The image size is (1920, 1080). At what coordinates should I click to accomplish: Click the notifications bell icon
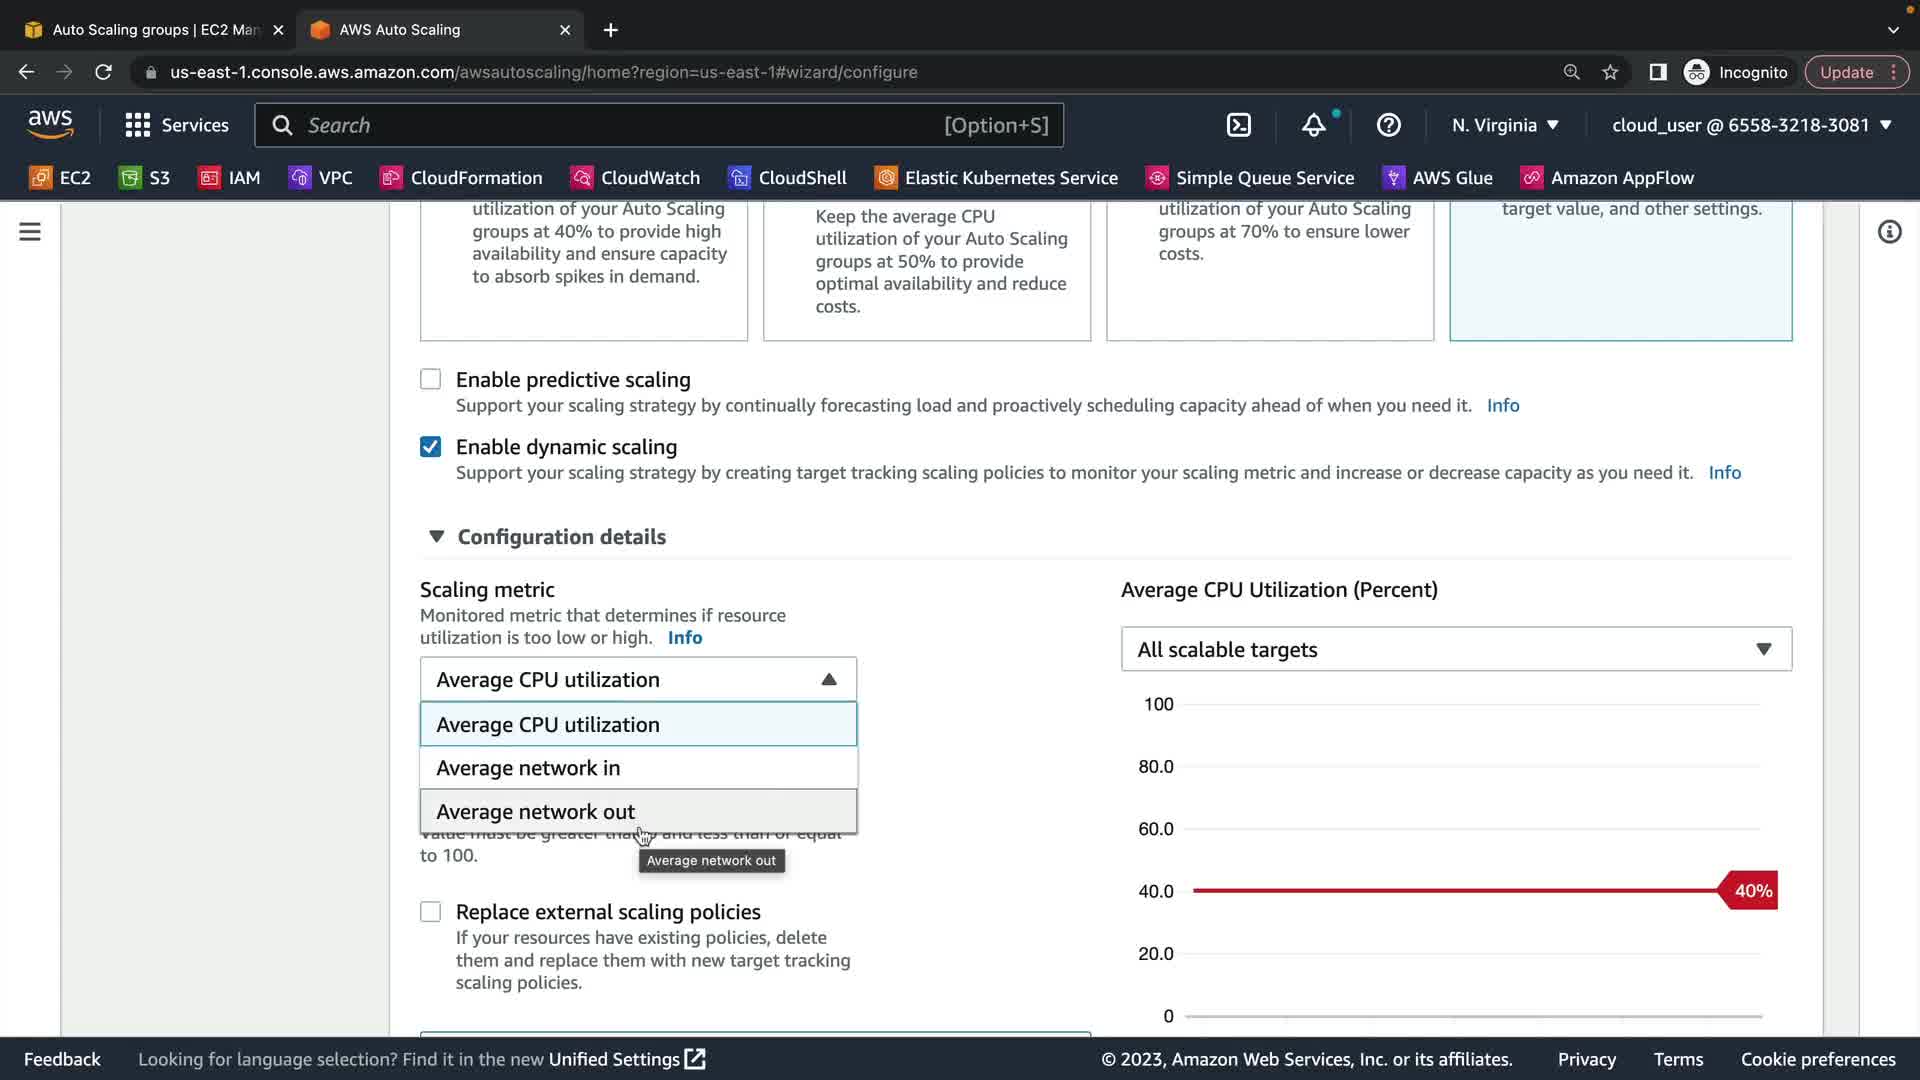(1313, 125)
